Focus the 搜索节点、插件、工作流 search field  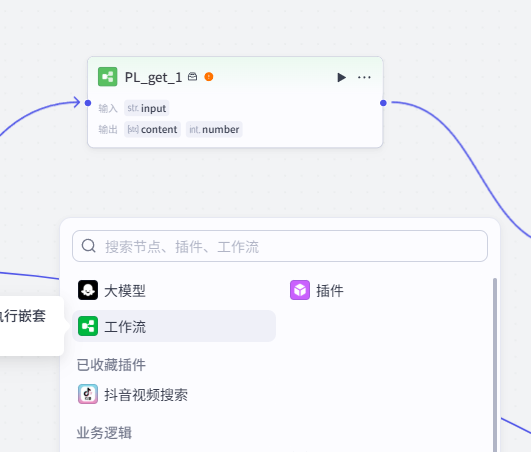pyautogui.click(x=280, y=246)
